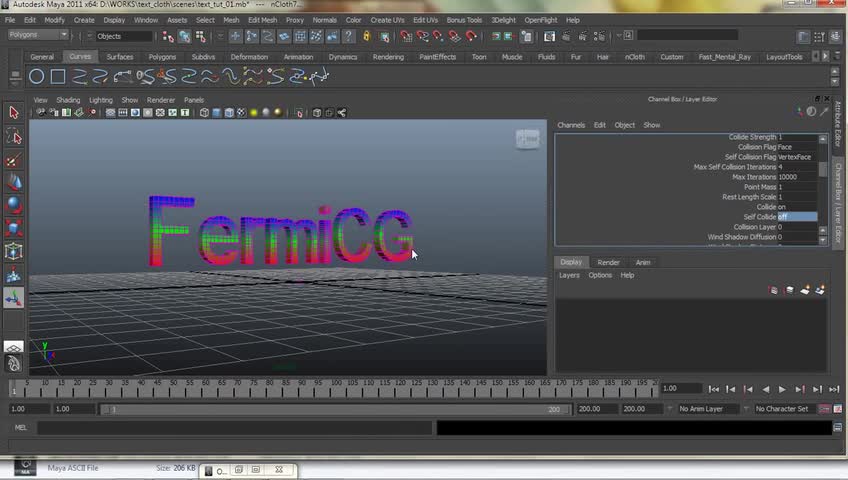Switch to the nCloth shelf tab
Image resolution: width=848 pixels, height=480 pixels.
coord(635,57)
